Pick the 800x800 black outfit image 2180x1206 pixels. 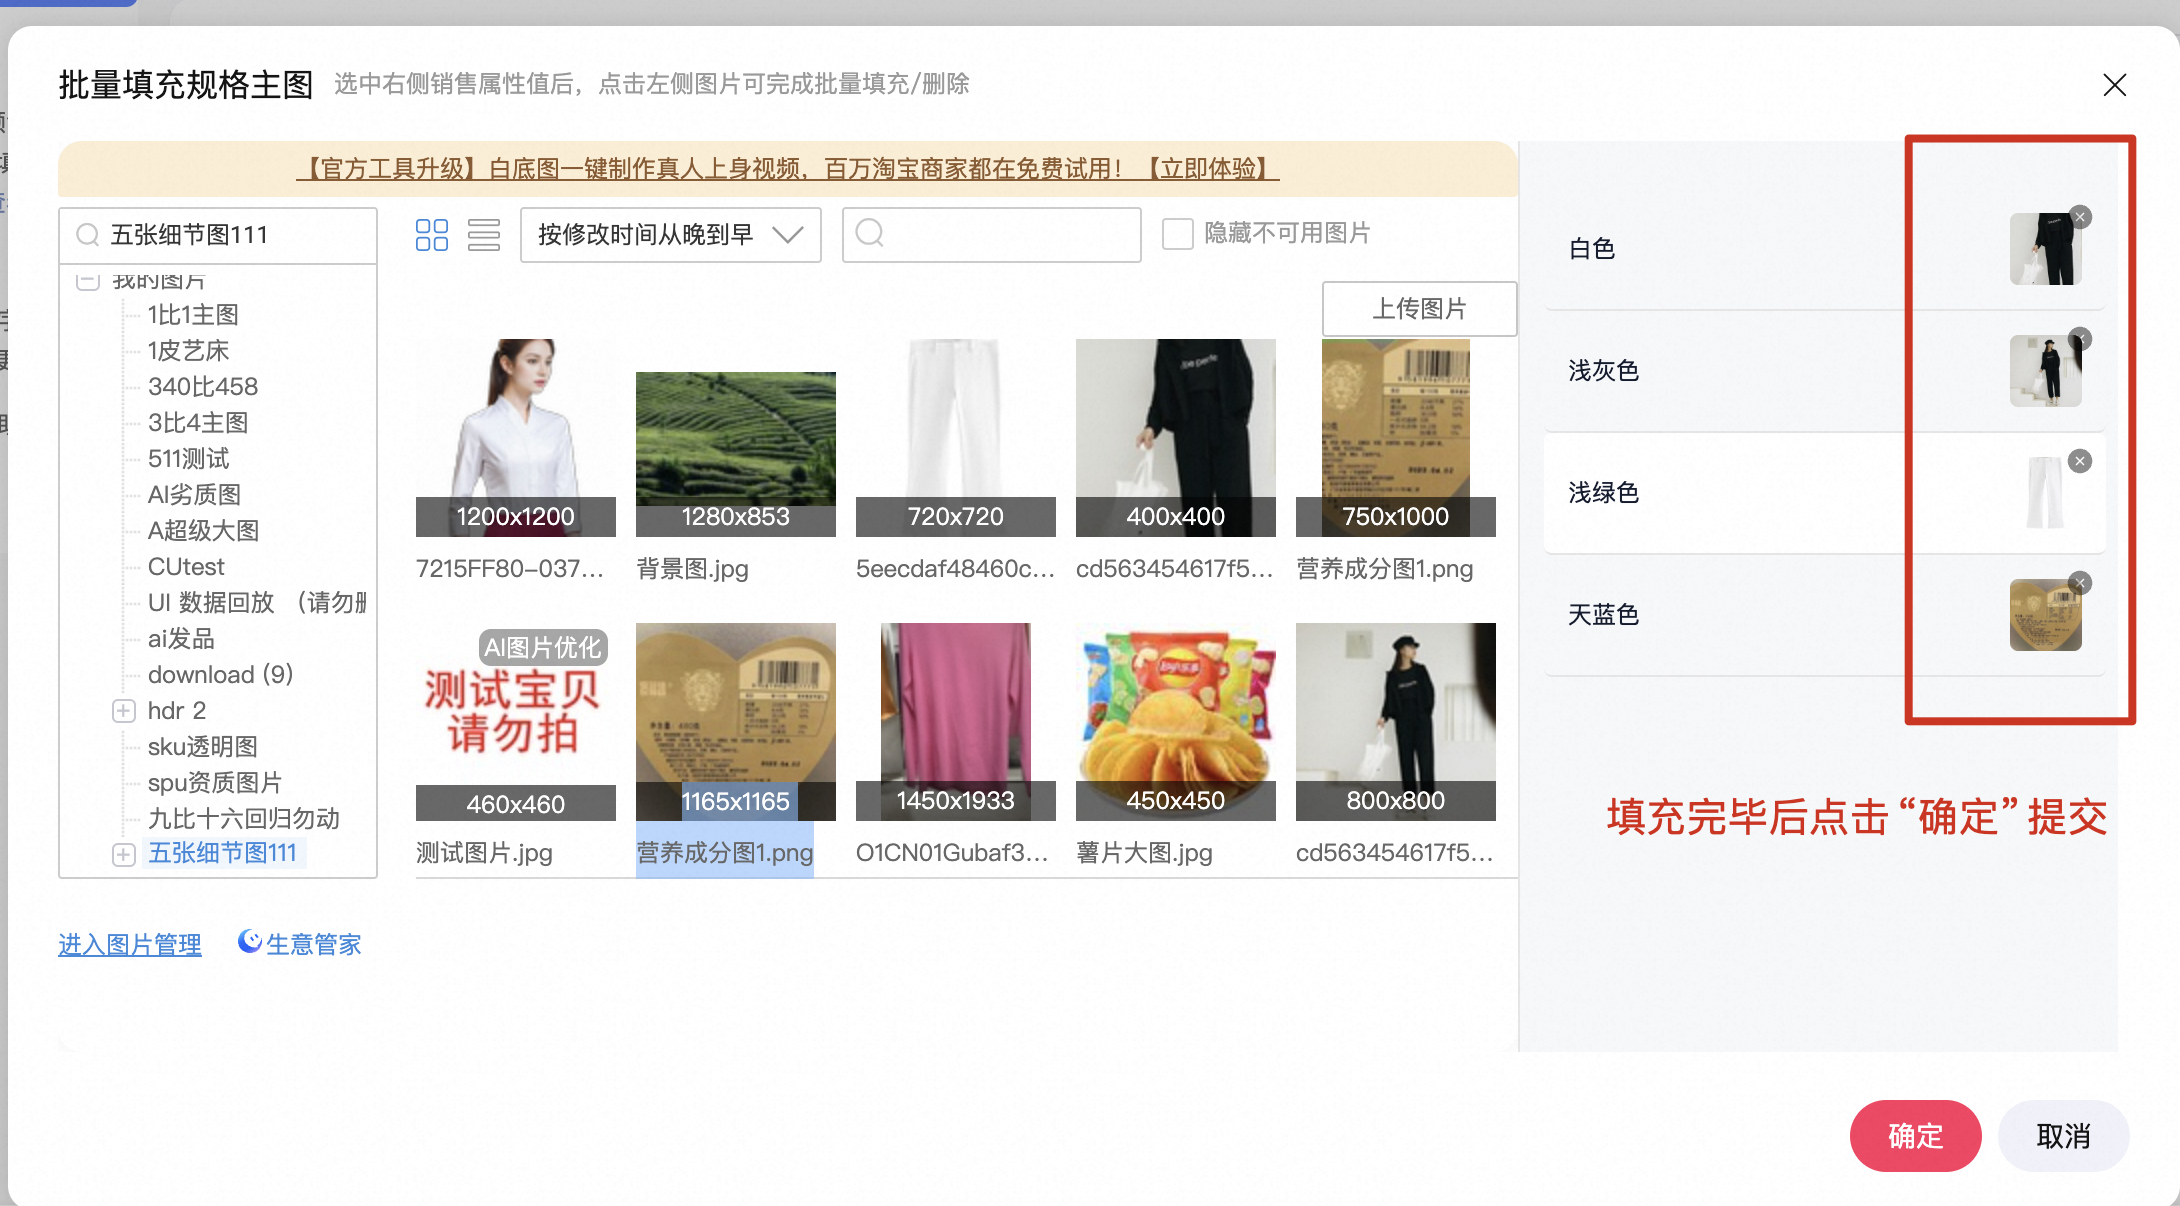[x=1396, y=722]
